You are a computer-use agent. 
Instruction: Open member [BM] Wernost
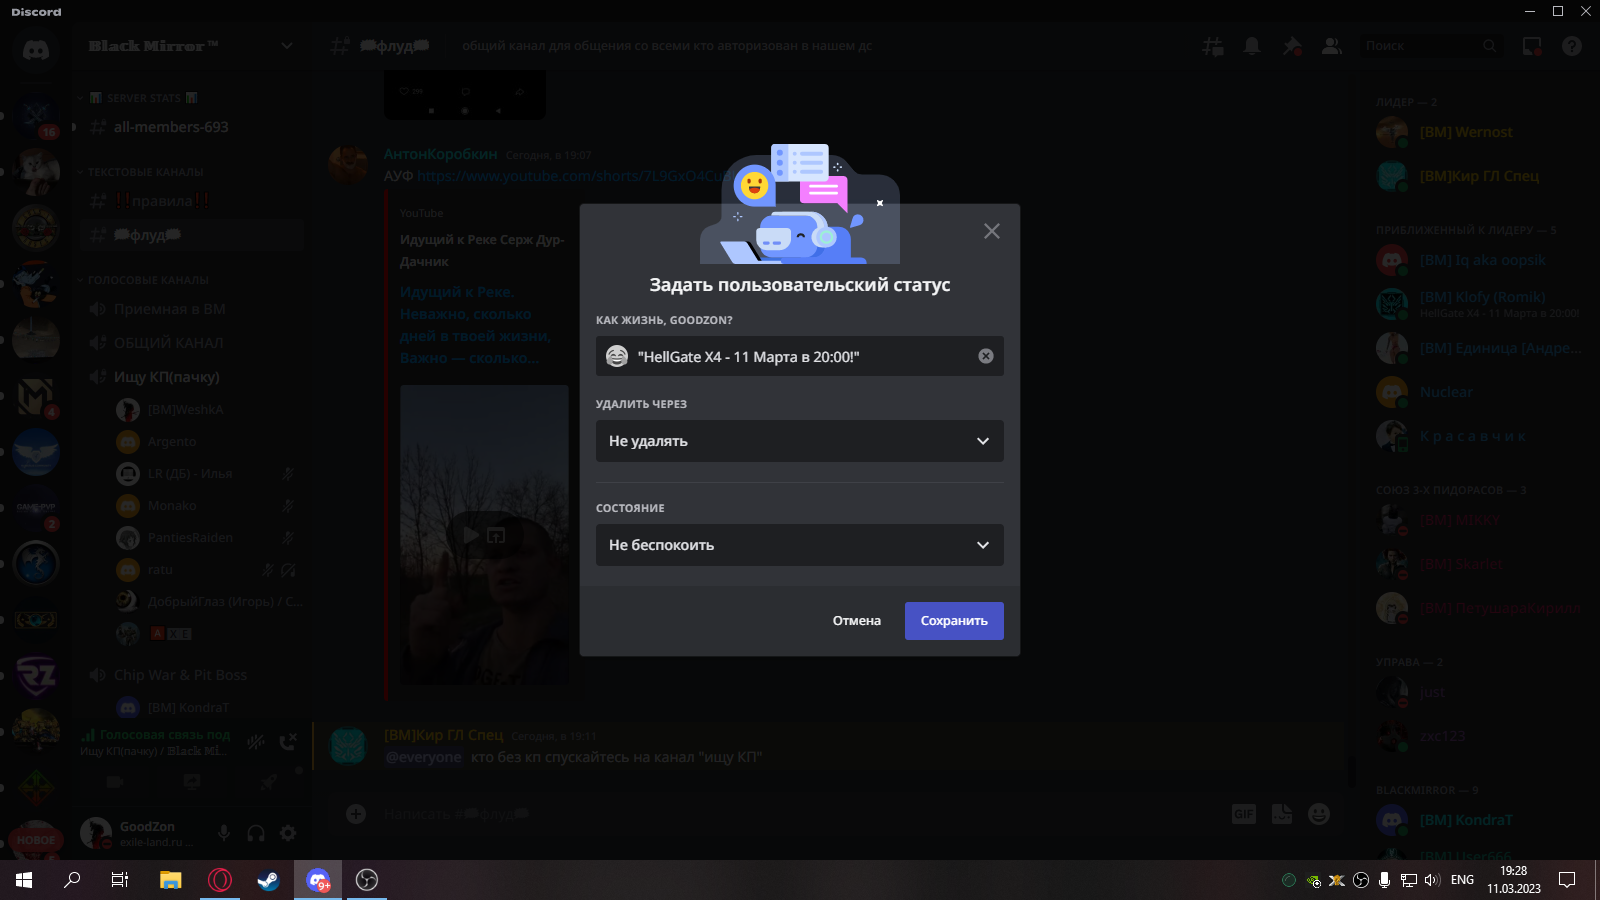click(x=1480, y=132)
